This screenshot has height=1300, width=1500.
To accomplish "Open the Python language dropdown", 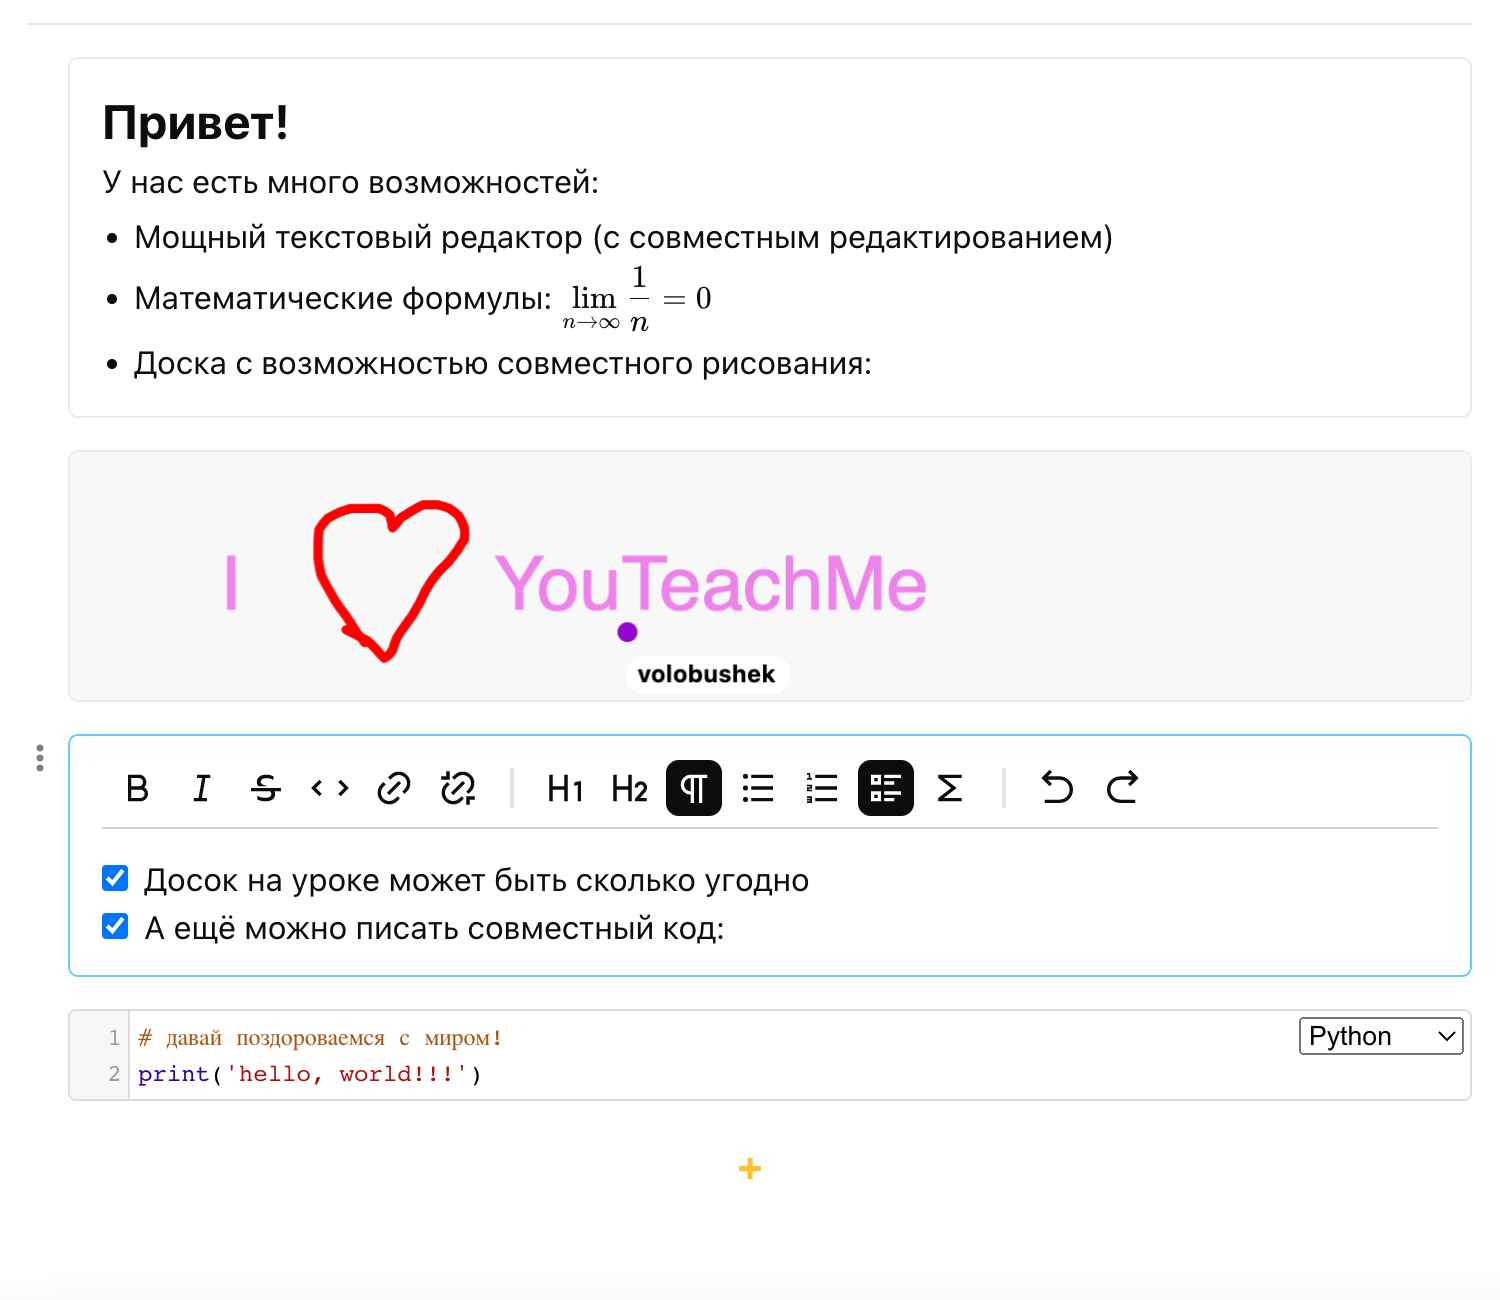I will [x=1380, y=1036].
